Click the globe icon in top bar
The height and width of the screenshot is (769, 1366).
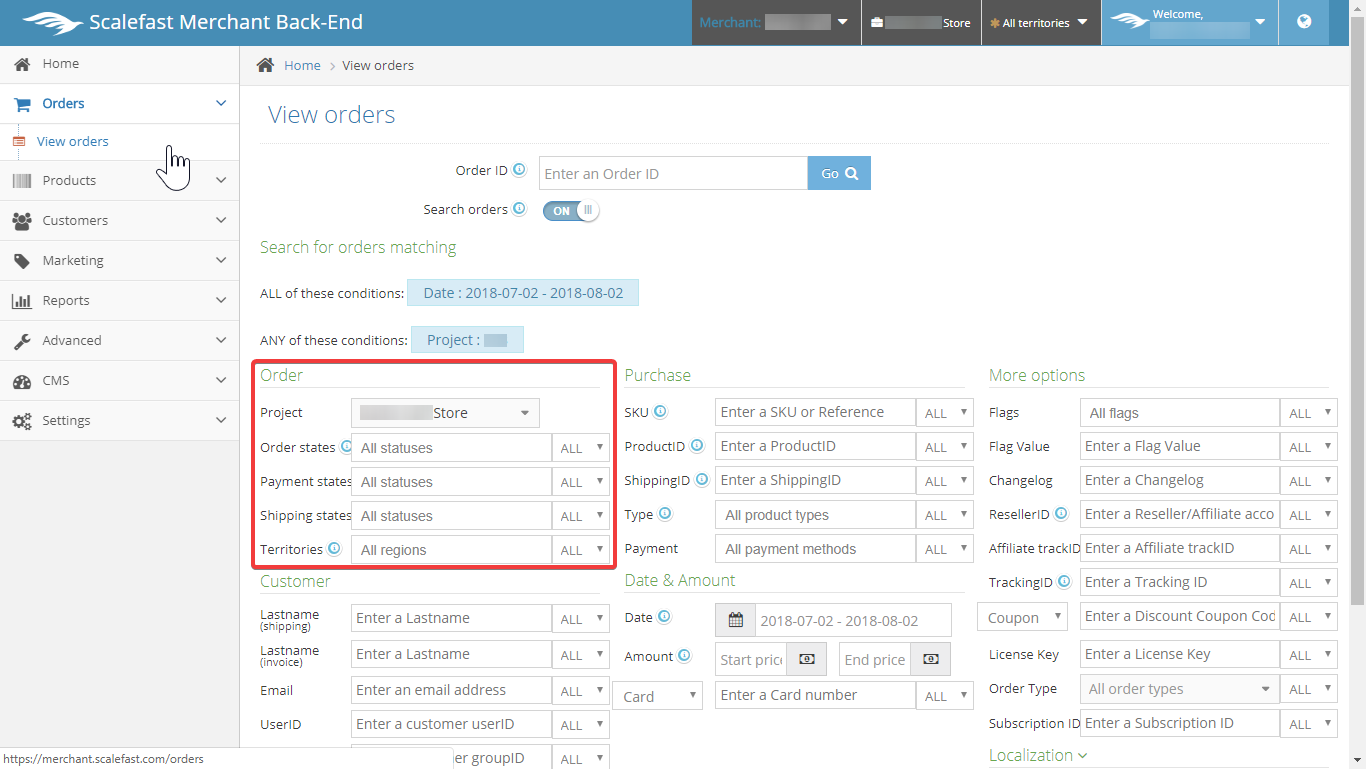coord(1304,22)
